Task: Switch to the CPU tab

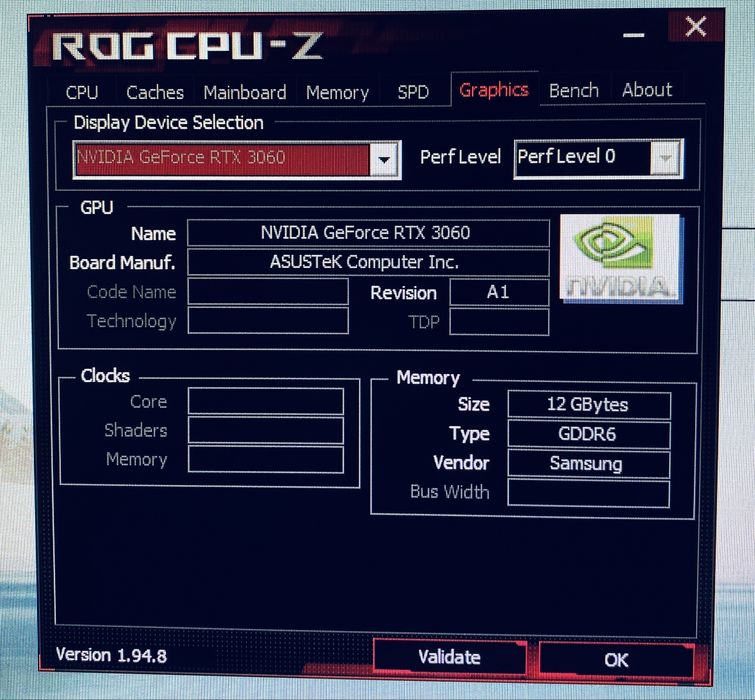Action: click(x=82, y=92)
